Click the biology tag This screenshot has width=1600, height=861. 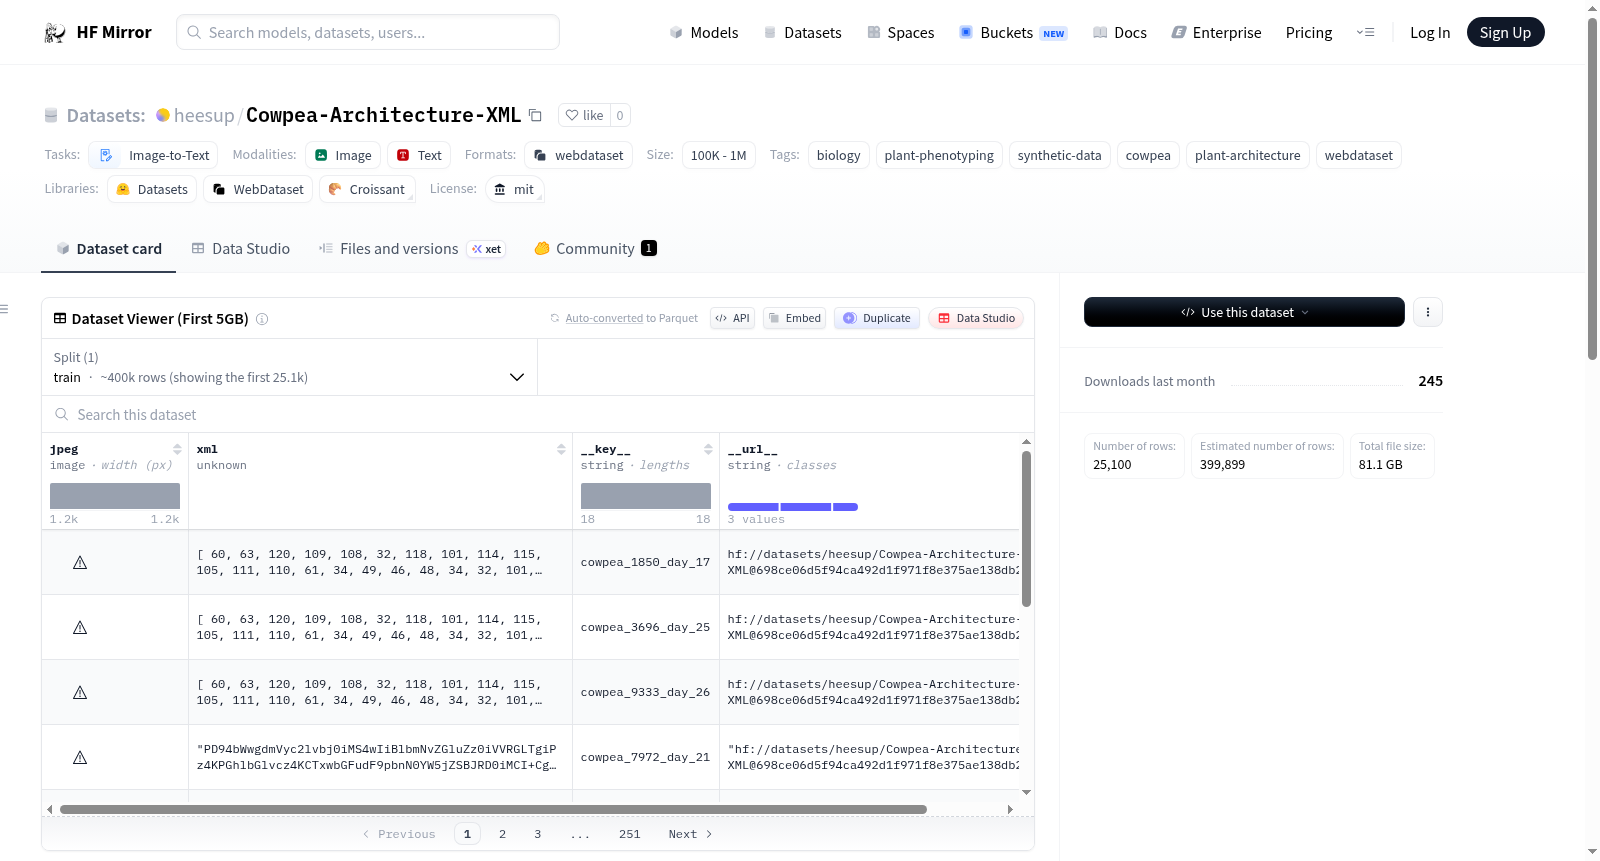tap(838, 155)
